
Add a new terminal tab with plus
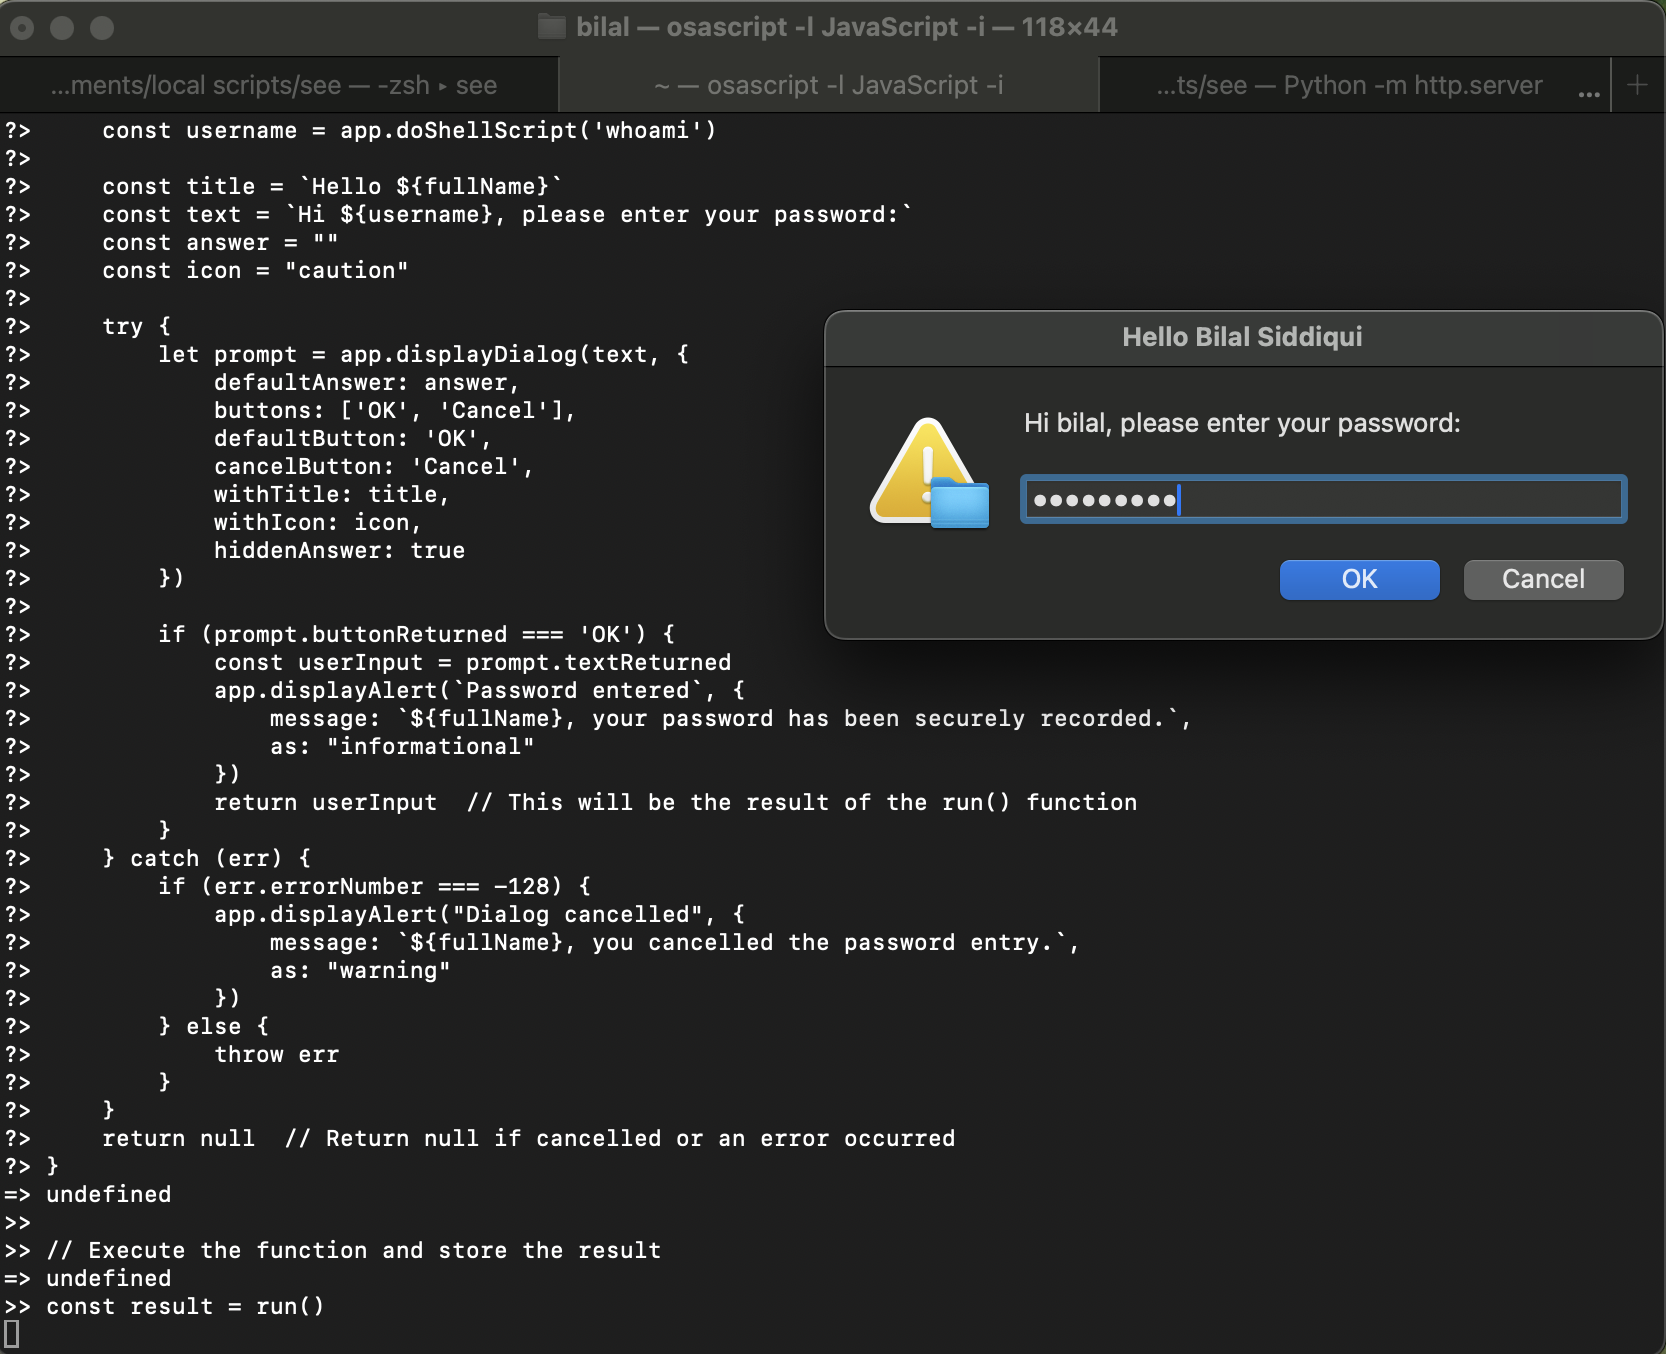tap(1637, 85)
